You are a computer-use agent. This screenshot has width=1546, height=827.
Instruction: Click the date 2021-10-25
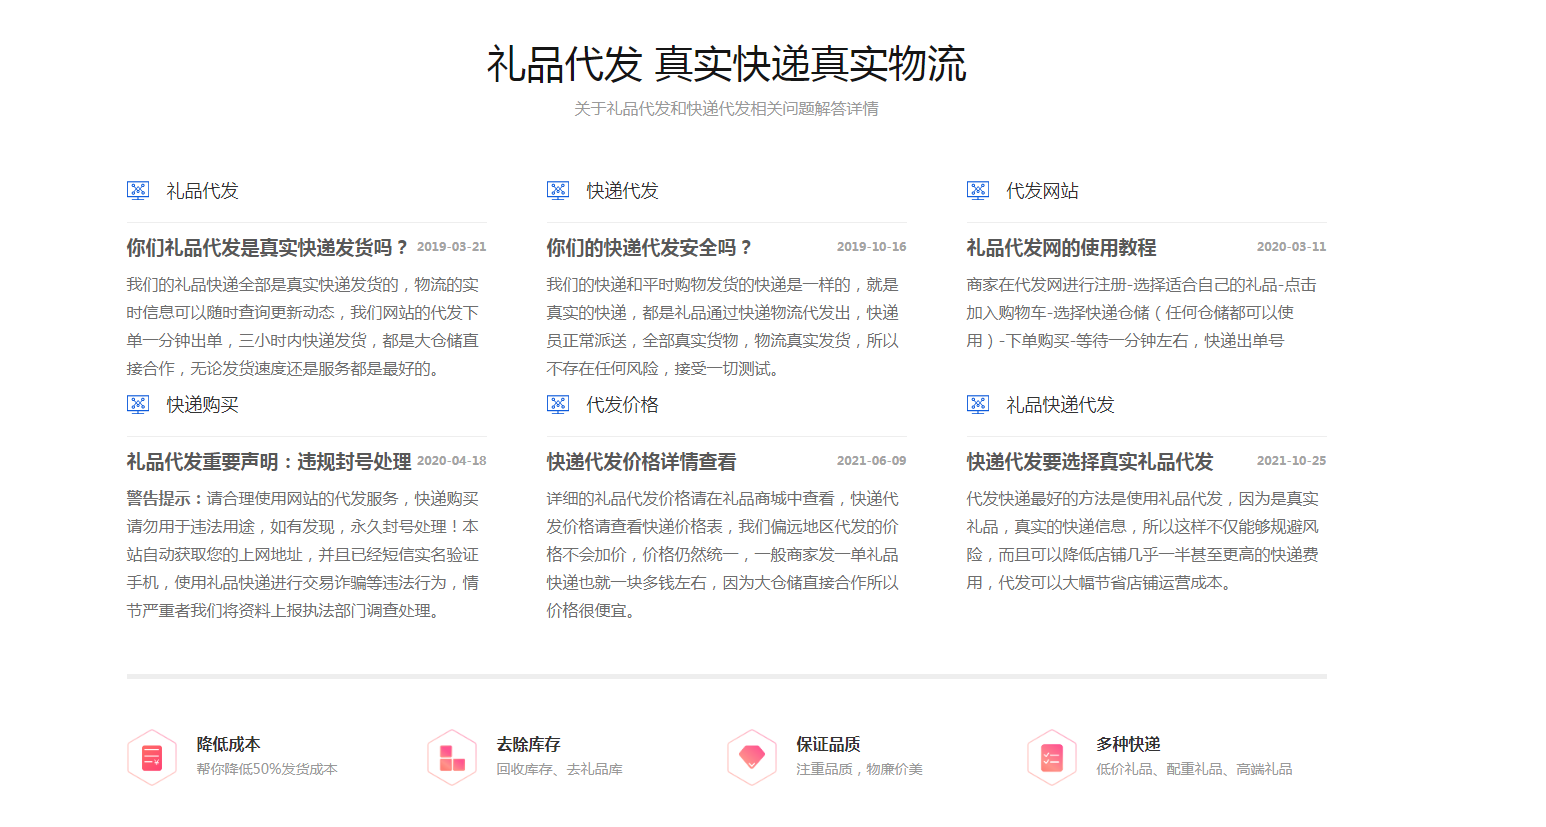click(x=1291, y=461)
